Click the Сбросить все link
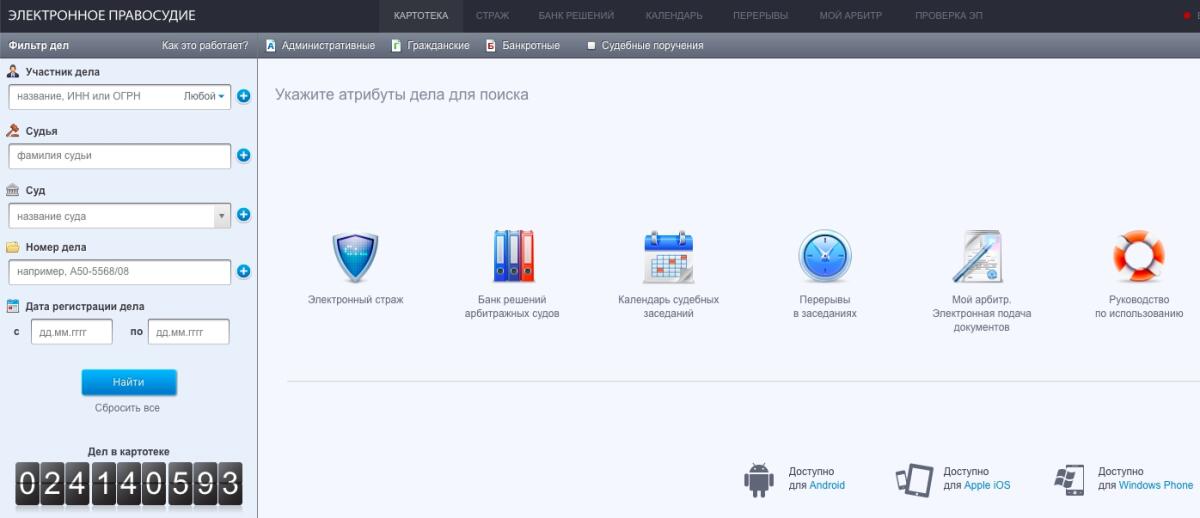 tap(127, 408)
